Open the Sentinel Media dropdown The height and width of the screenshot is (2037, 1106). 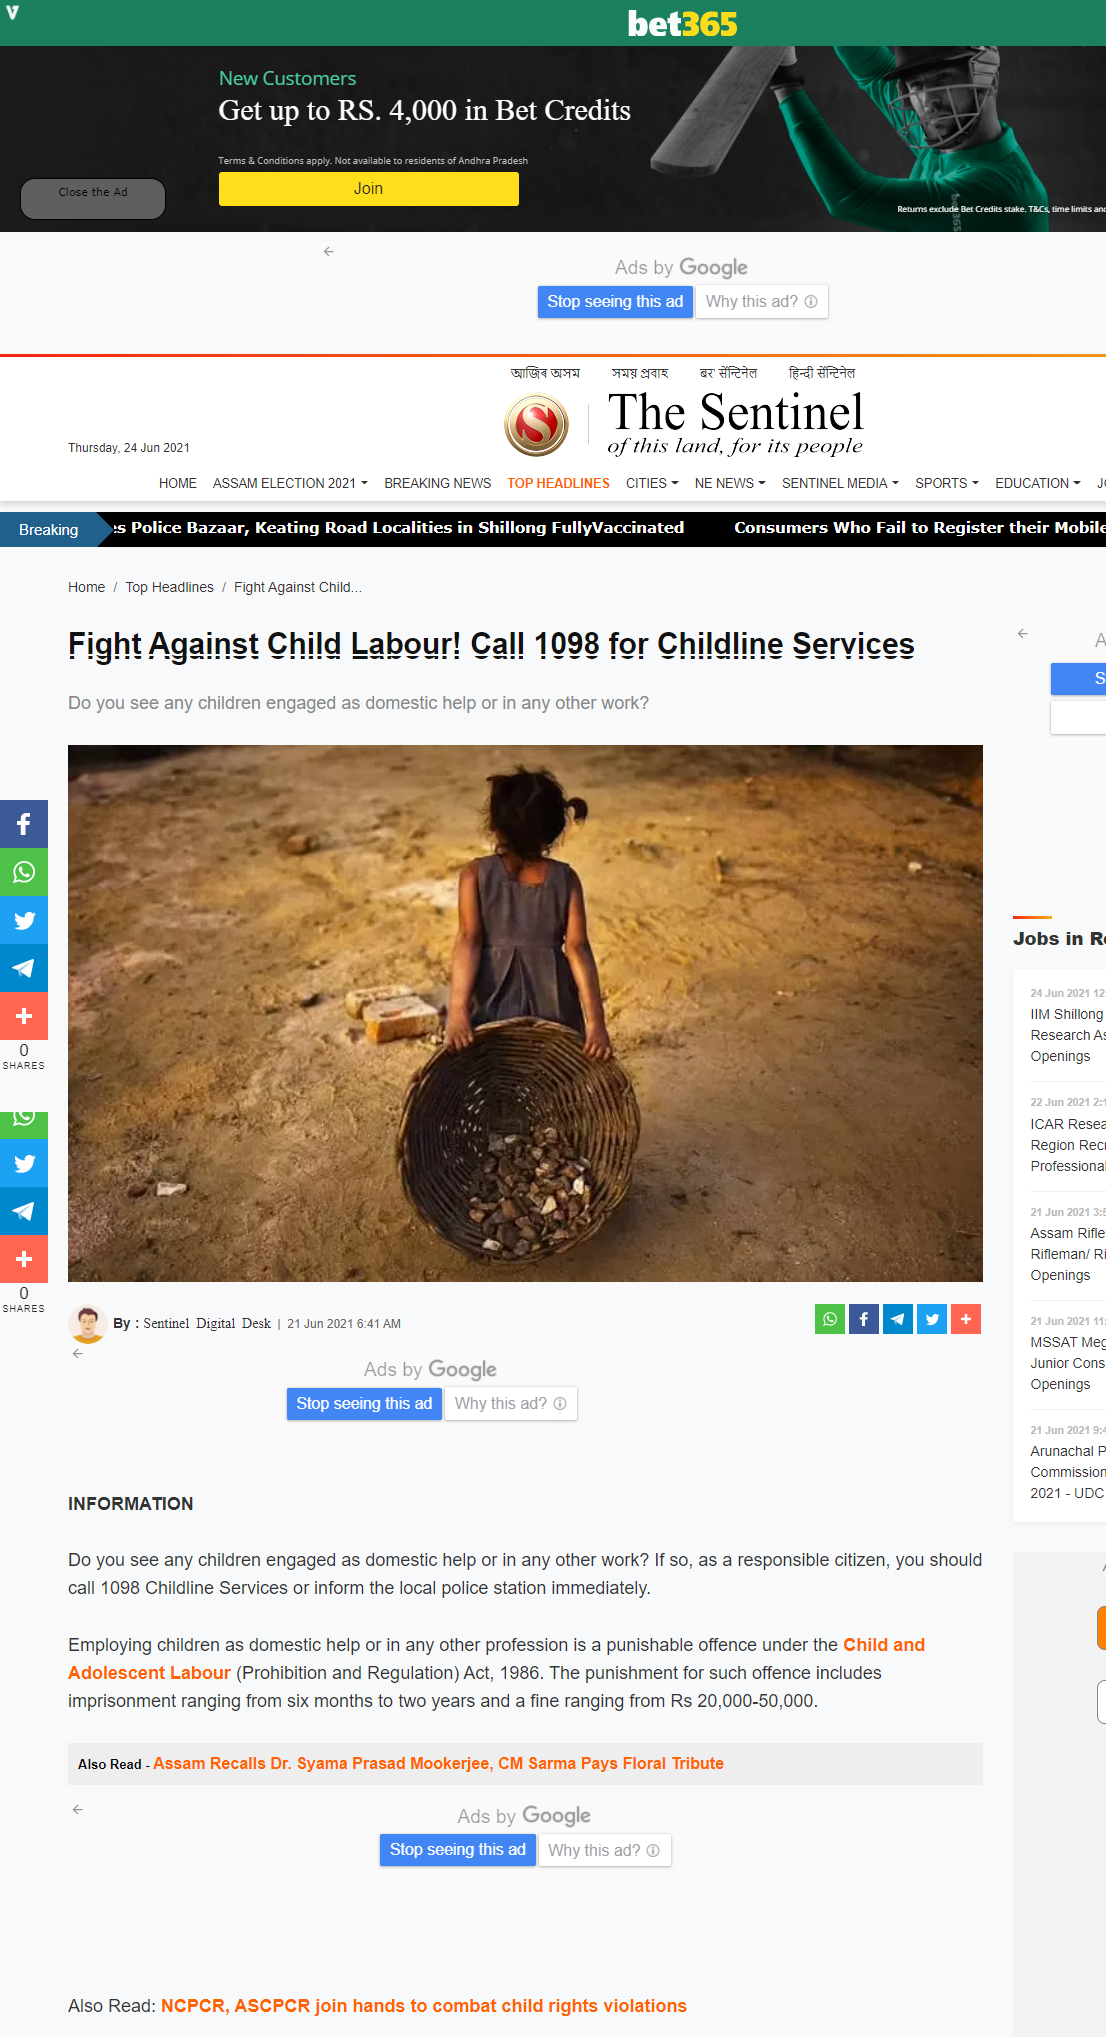840,483
